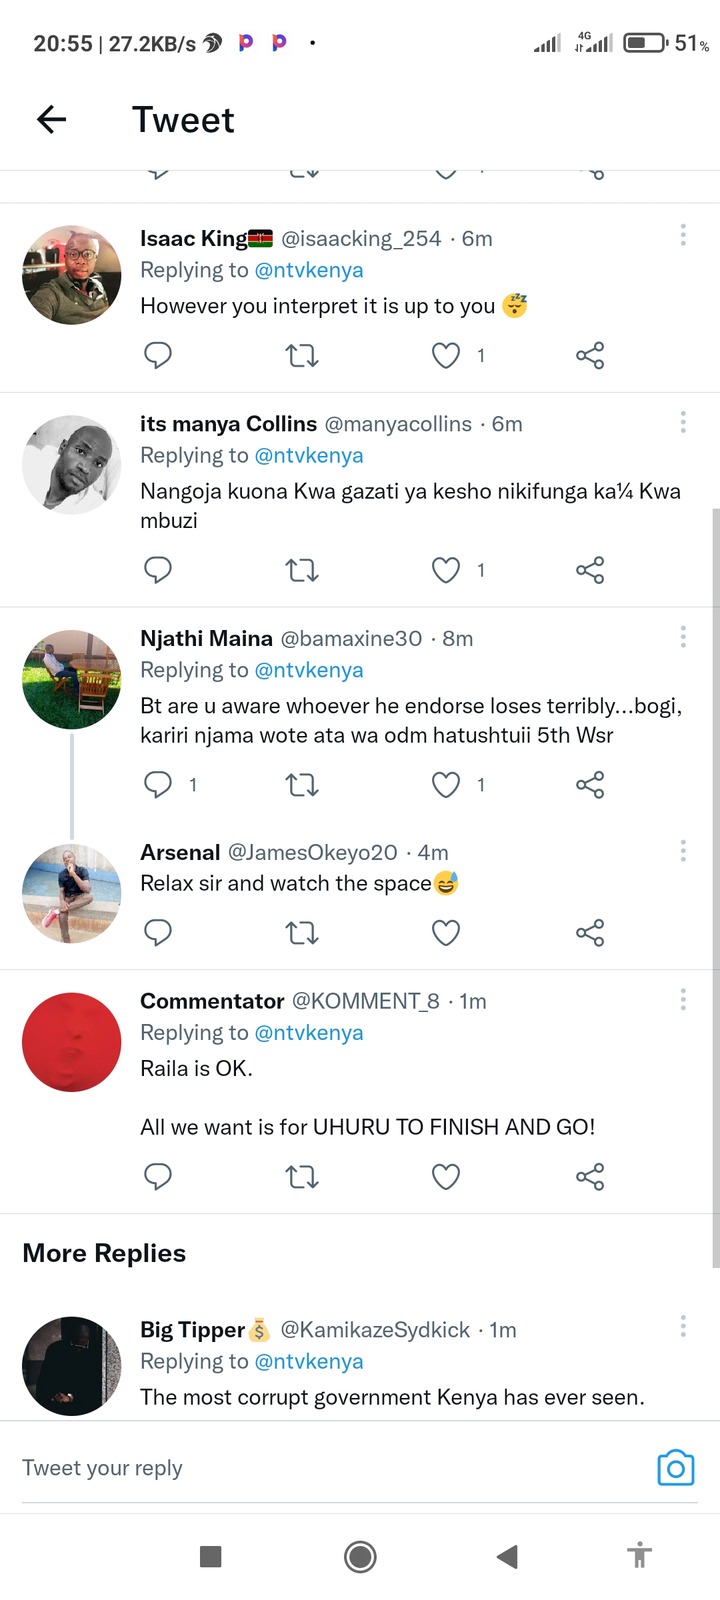Open Commentator's red profile avatar

pos(72,1042)
